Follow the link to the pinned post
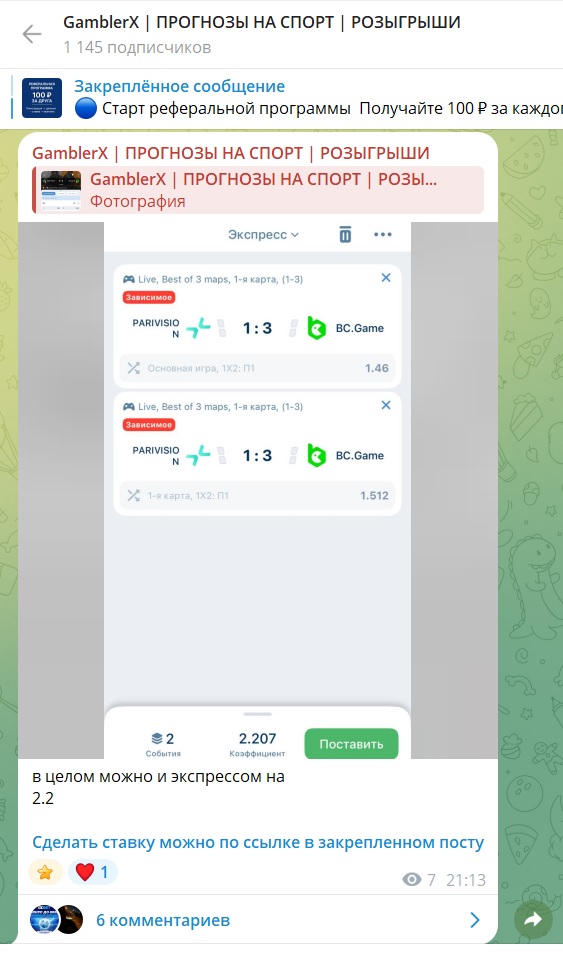Viewport: 563px width, 955px height. point(258,843)
